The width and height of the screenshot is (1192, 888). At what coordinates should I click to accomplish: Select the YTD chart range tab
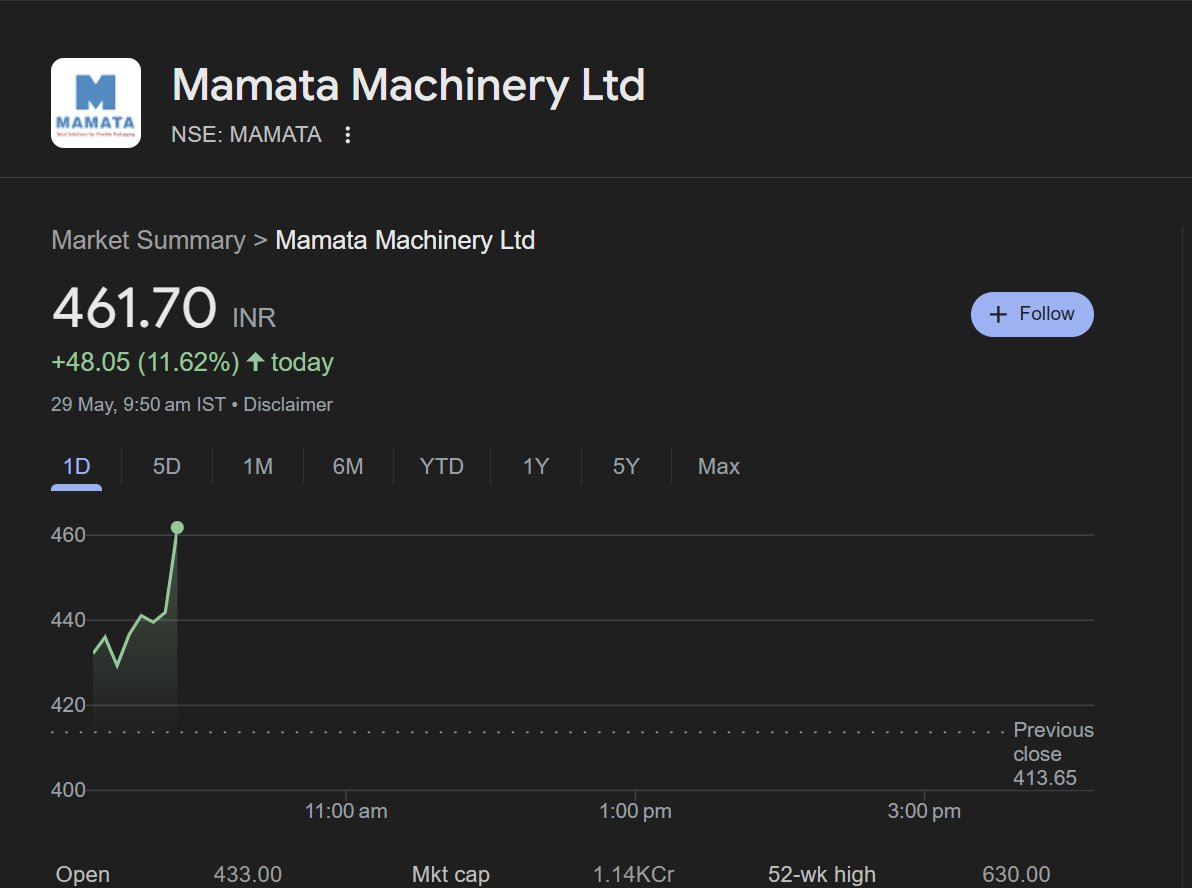point(442,466)
